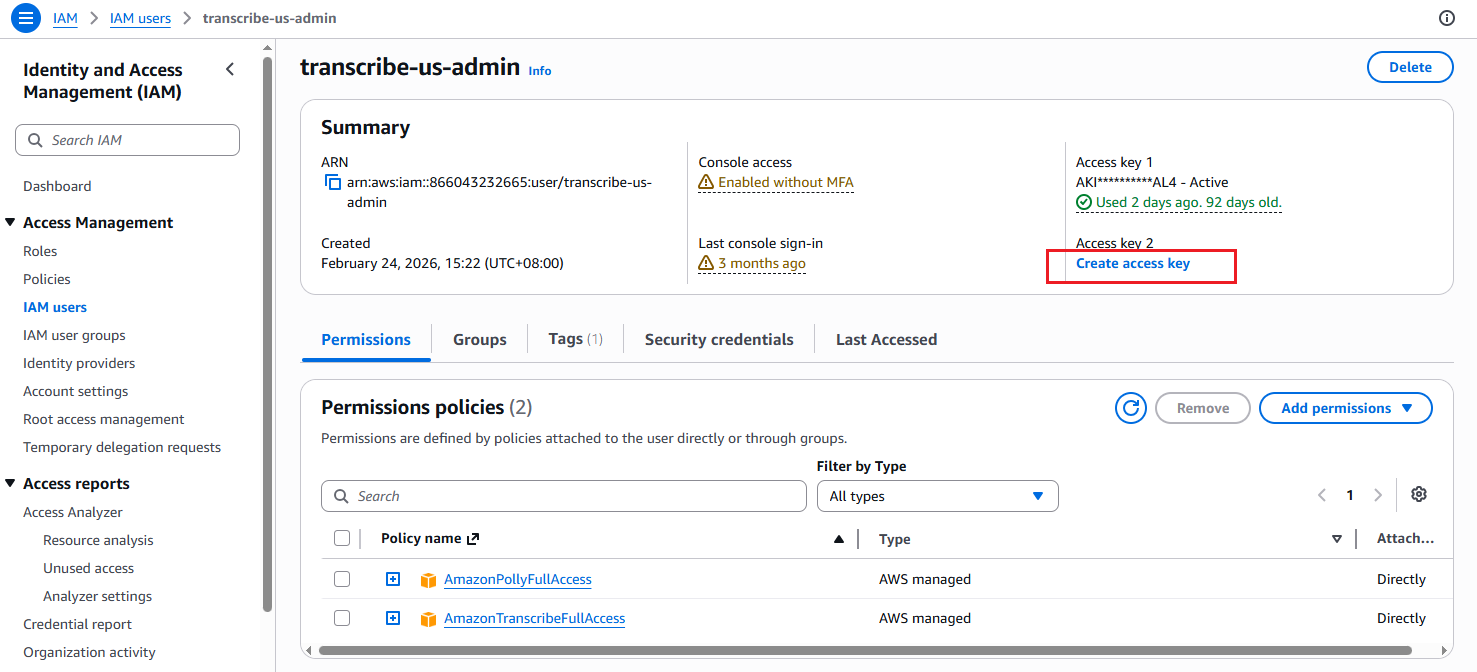Collapse the IAM sidebar with chevron icon
Viewport: 1477px width, 672px height.
[230, 69]
